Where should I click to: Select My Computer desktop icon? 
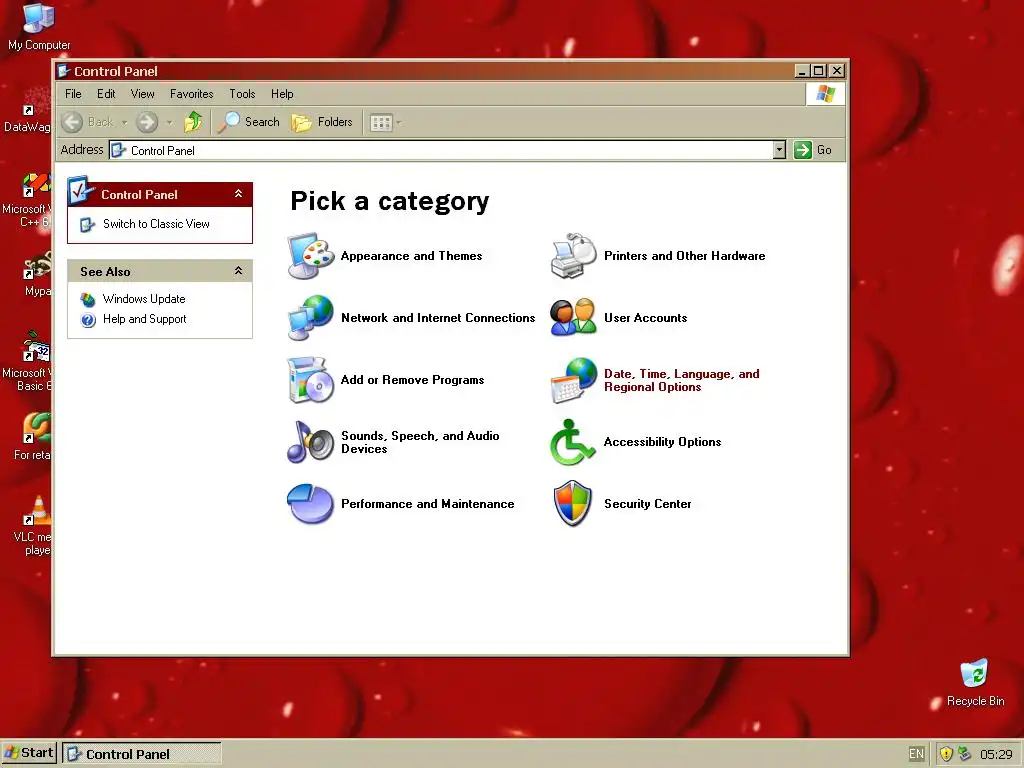pos(39,27)
